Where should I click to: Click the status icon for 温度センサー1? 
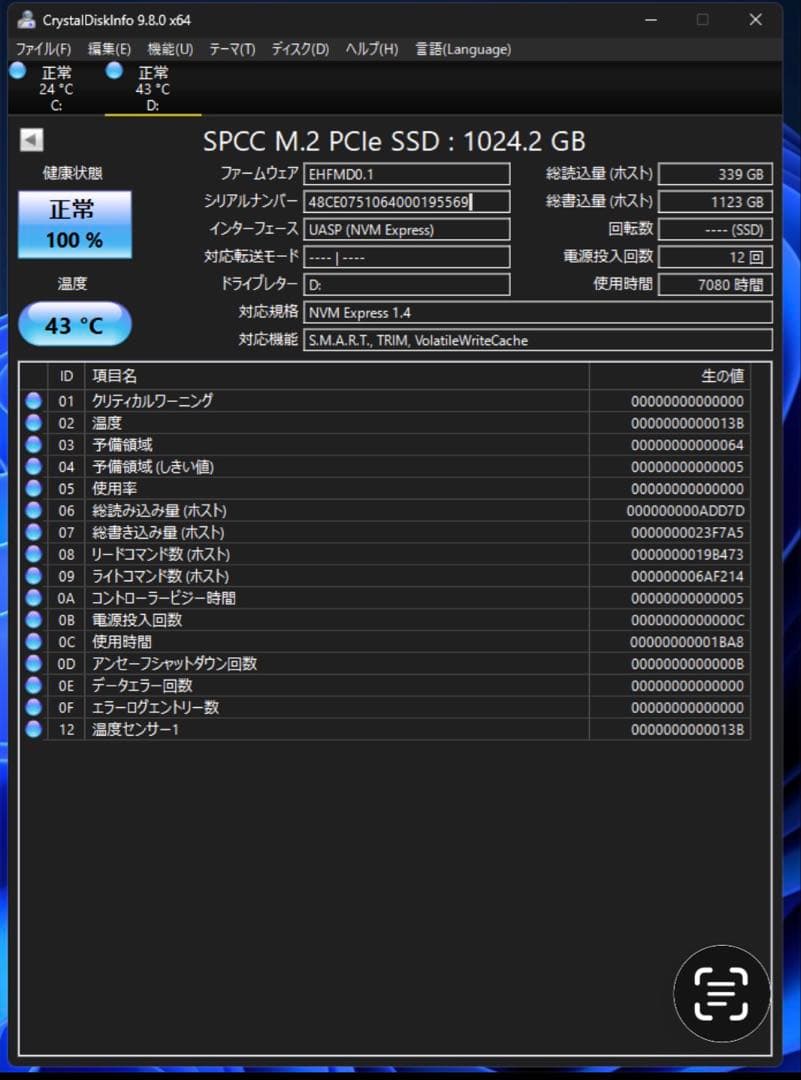[x=33, y=729]
